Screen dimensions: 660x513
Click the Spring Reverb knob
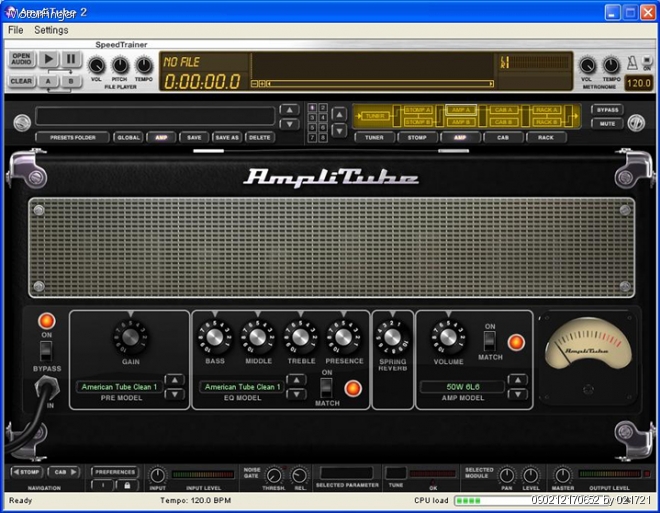(392, 340)
